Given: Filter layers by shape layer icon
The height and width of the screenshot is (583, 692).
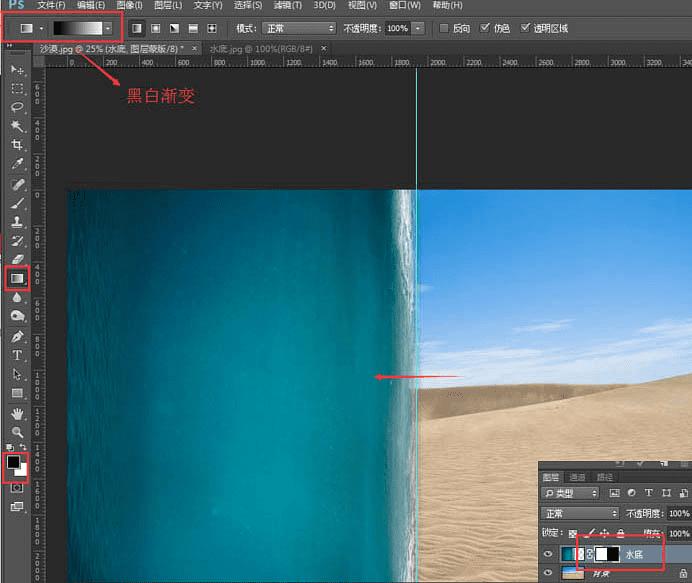Looking at the screenshot, I should pos(666,493).
